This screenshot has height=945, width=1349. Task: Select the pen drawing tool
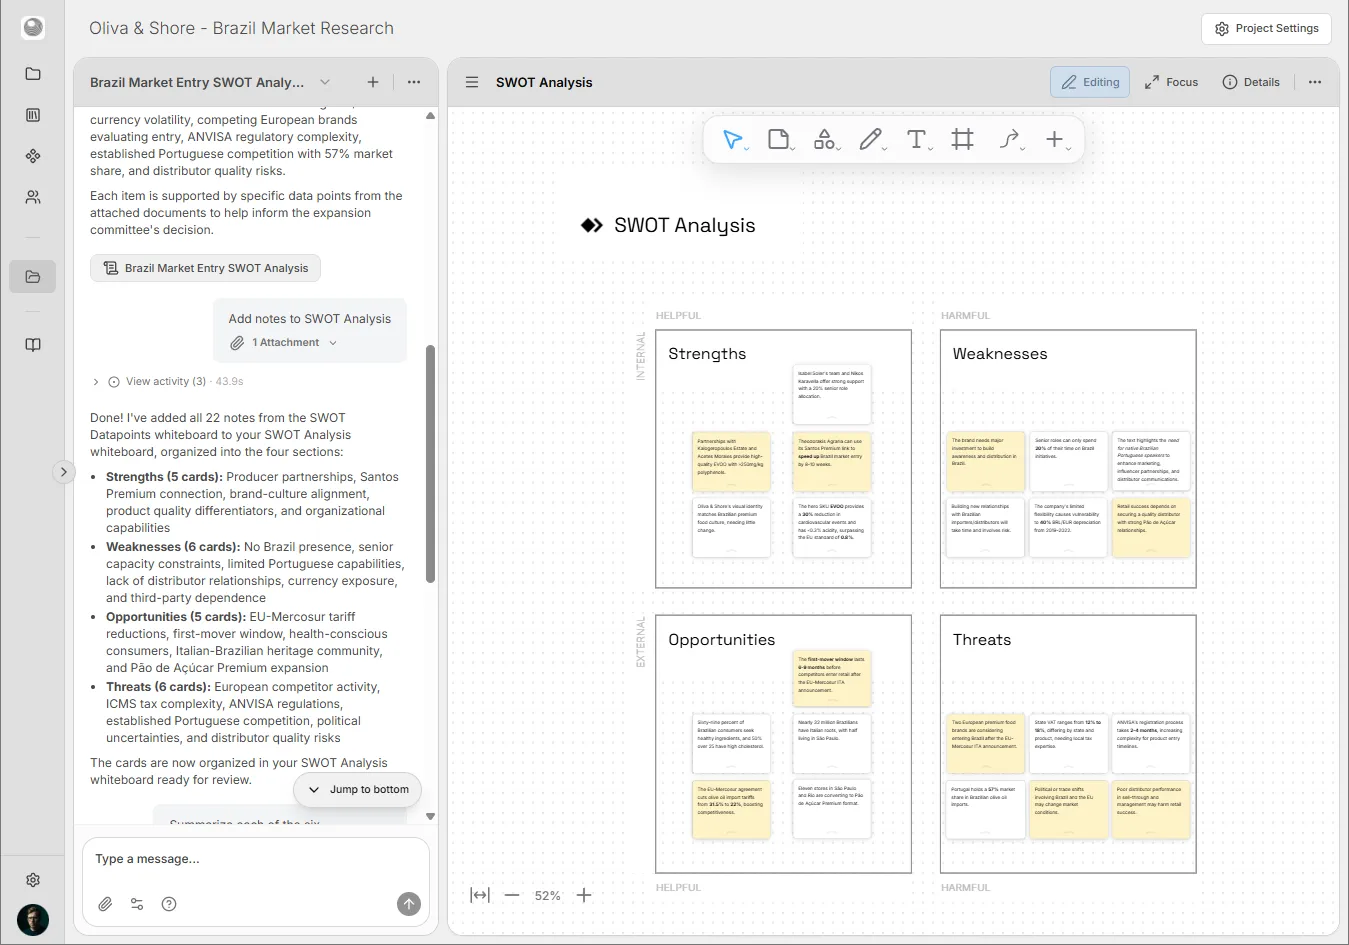(871, 140)
